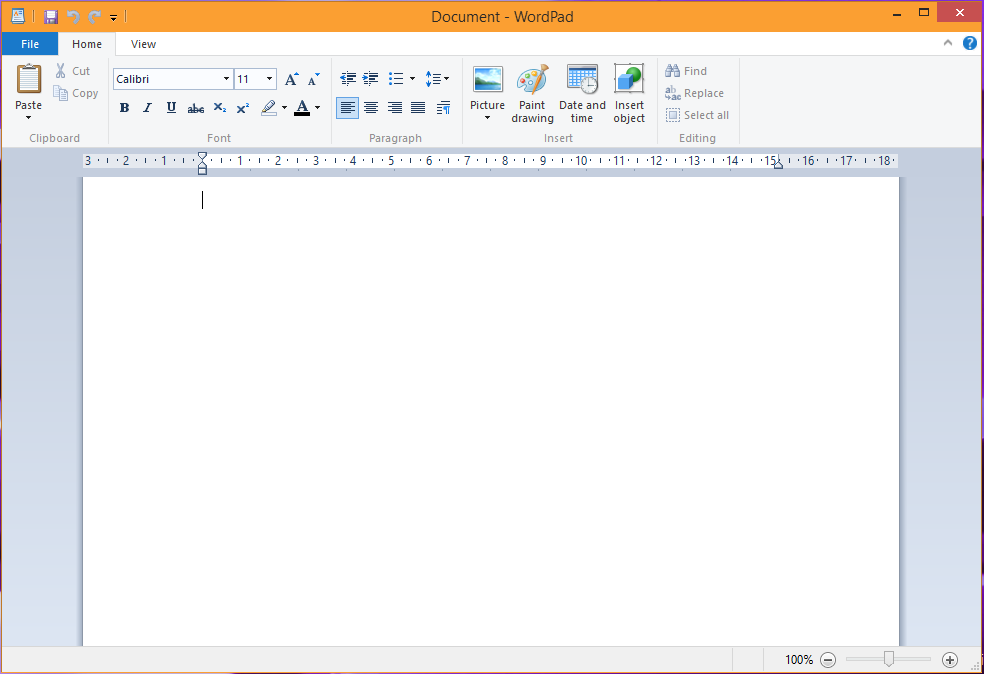The width and height of the screenshot is (984, 674).
Task: Toggle Bold formatting
Action: click(124, 108)
